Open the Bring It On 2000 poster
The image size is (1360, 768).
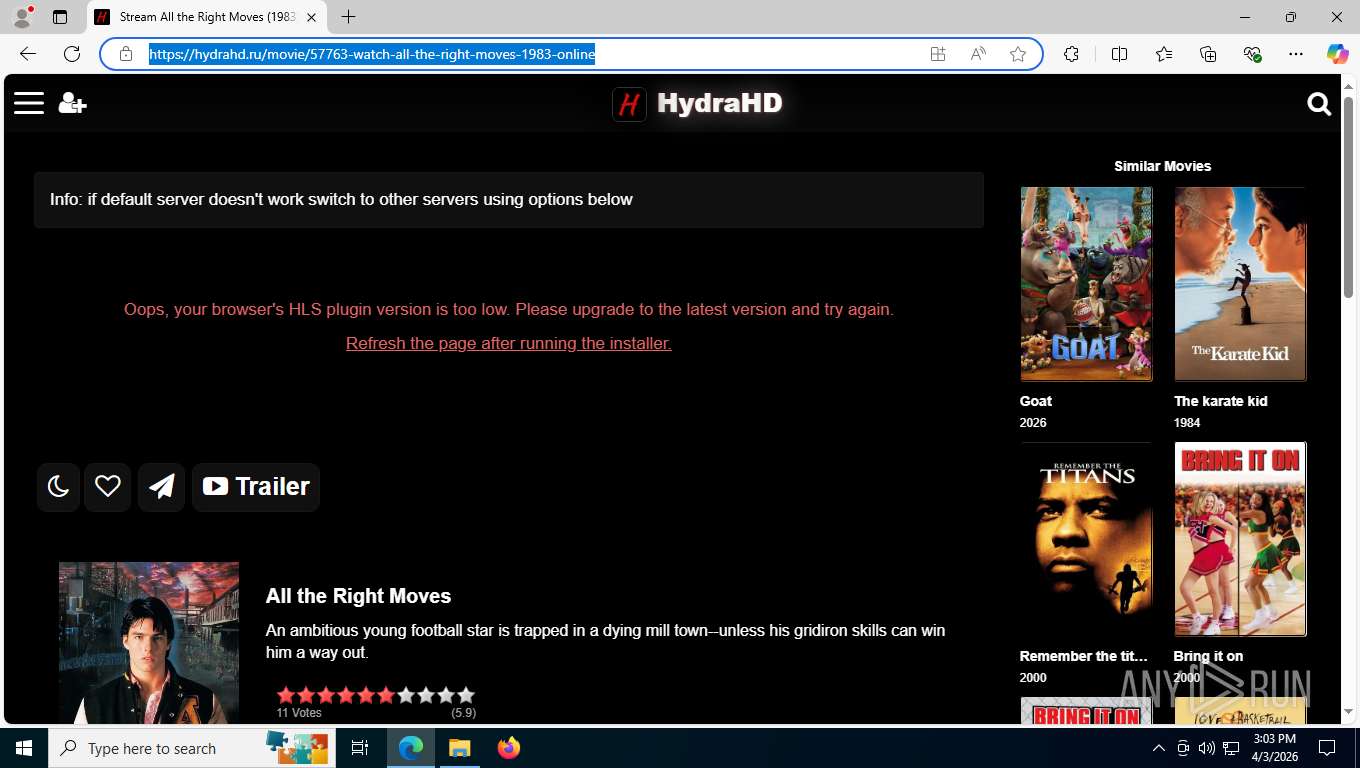coord(1240,539)
